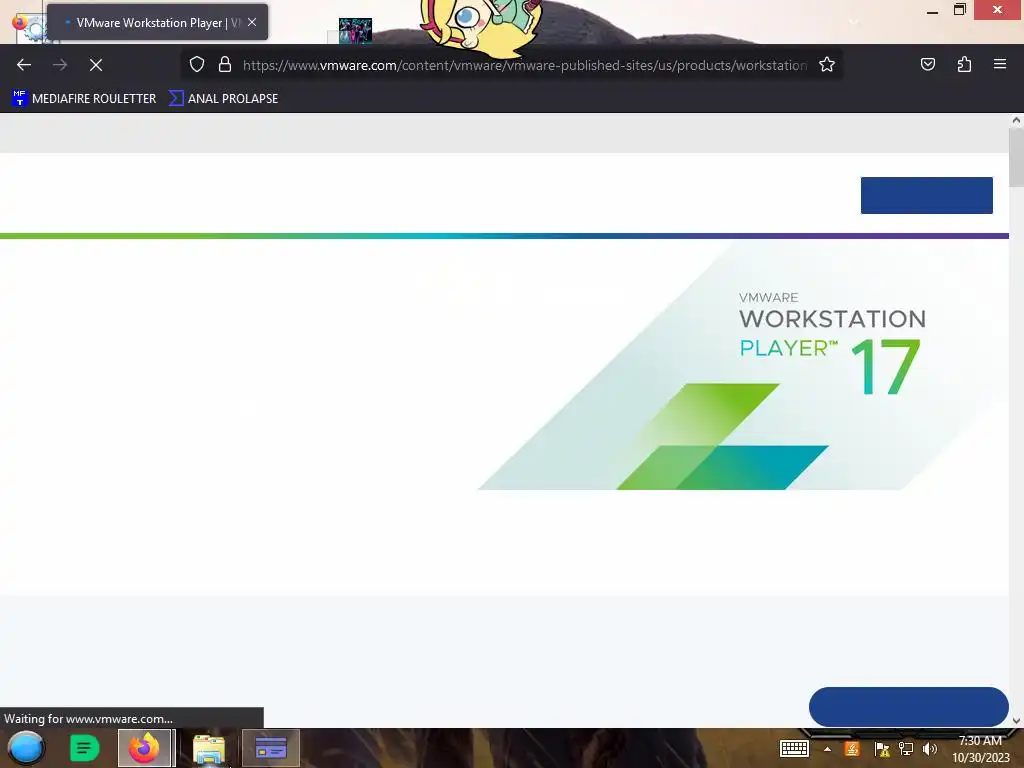This screenshot has height=768, width=1024.
Task: Open the Firefox hamburger application menu
Action: click(999, 64)
